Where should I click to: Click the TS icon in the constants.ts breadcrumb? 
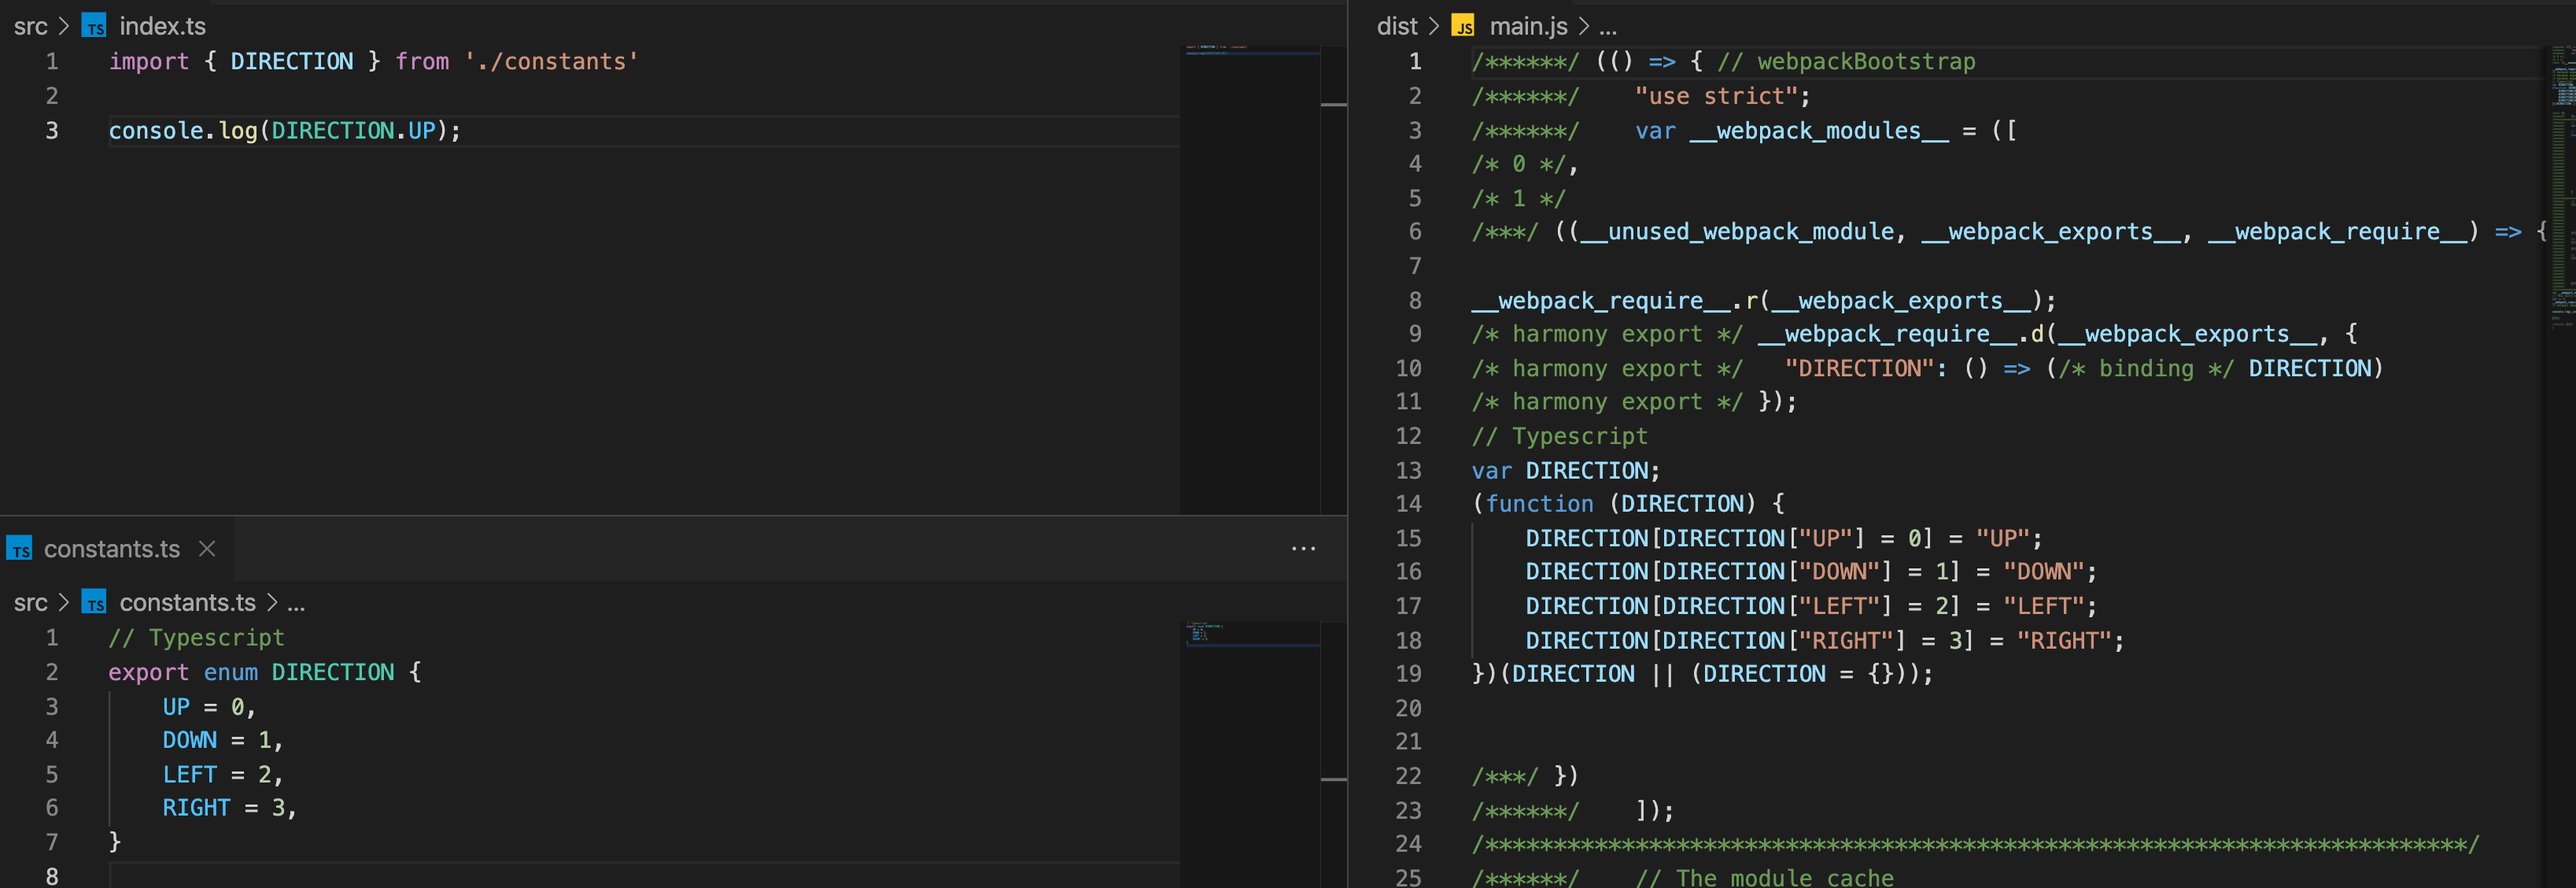pyautogui.click(x=95, y=603)
